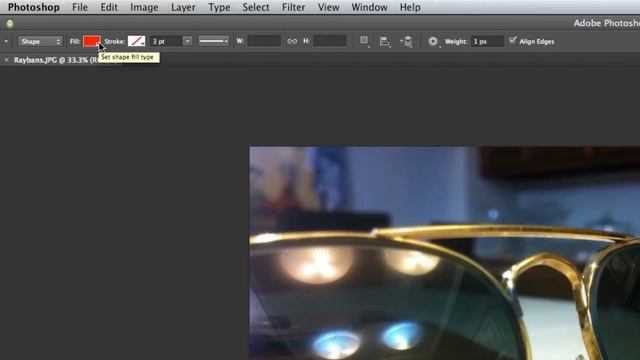Toggle the Align Edges checkbox
The width and height of the screenshot is (640, 360).
[512, 40]
